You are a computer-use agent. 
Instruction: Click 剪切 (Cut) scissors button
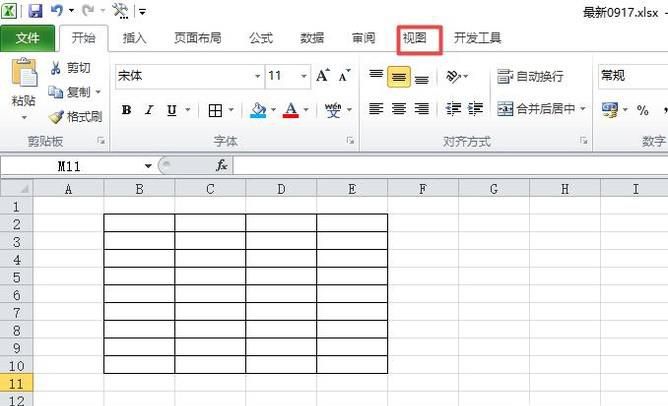tap(71, 68)
